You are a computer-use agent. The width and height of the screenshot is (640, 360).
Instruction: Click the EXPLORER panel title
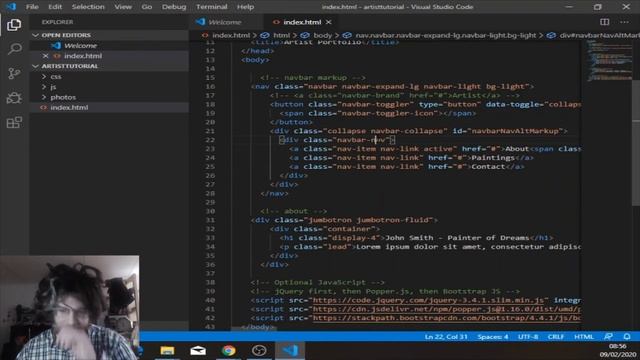(x=58, y=22)
